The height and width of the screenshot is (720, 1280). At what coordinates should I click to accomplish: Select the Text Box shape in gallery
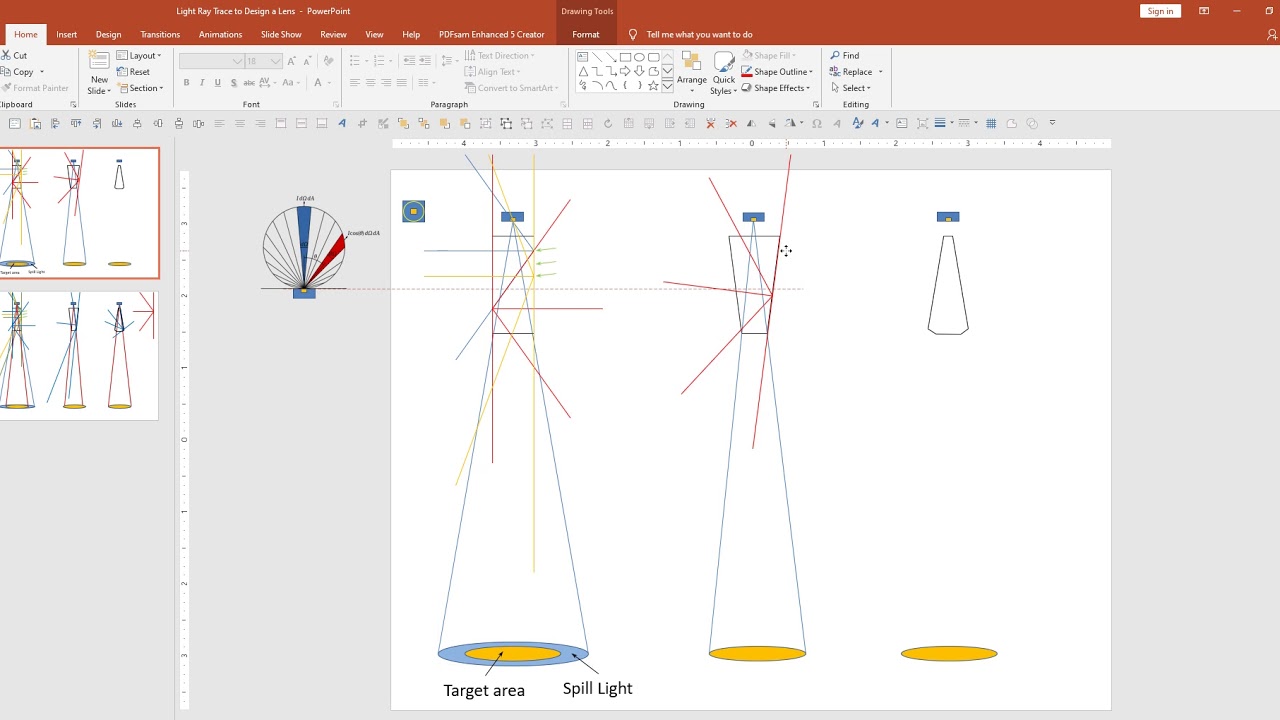(x=583, y=57)
